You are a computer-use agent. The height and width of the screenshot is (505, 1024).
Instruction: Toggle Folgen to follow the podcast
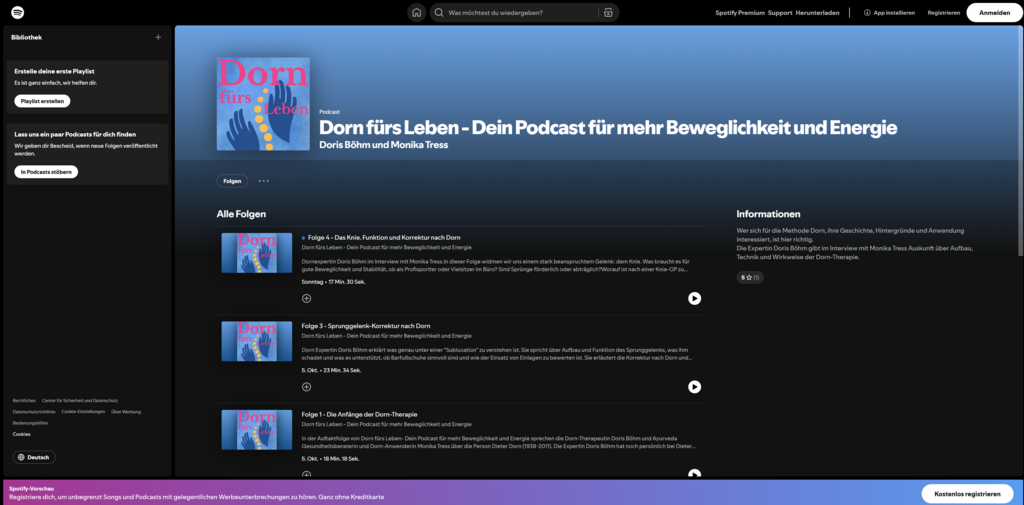coord(232,181)
